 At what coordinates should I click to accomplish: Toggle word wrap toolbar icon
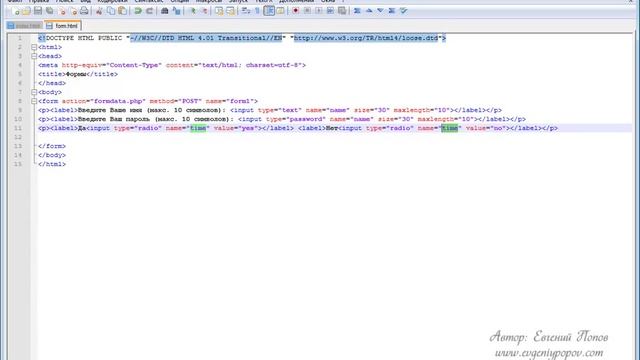(x=246, y=11)
